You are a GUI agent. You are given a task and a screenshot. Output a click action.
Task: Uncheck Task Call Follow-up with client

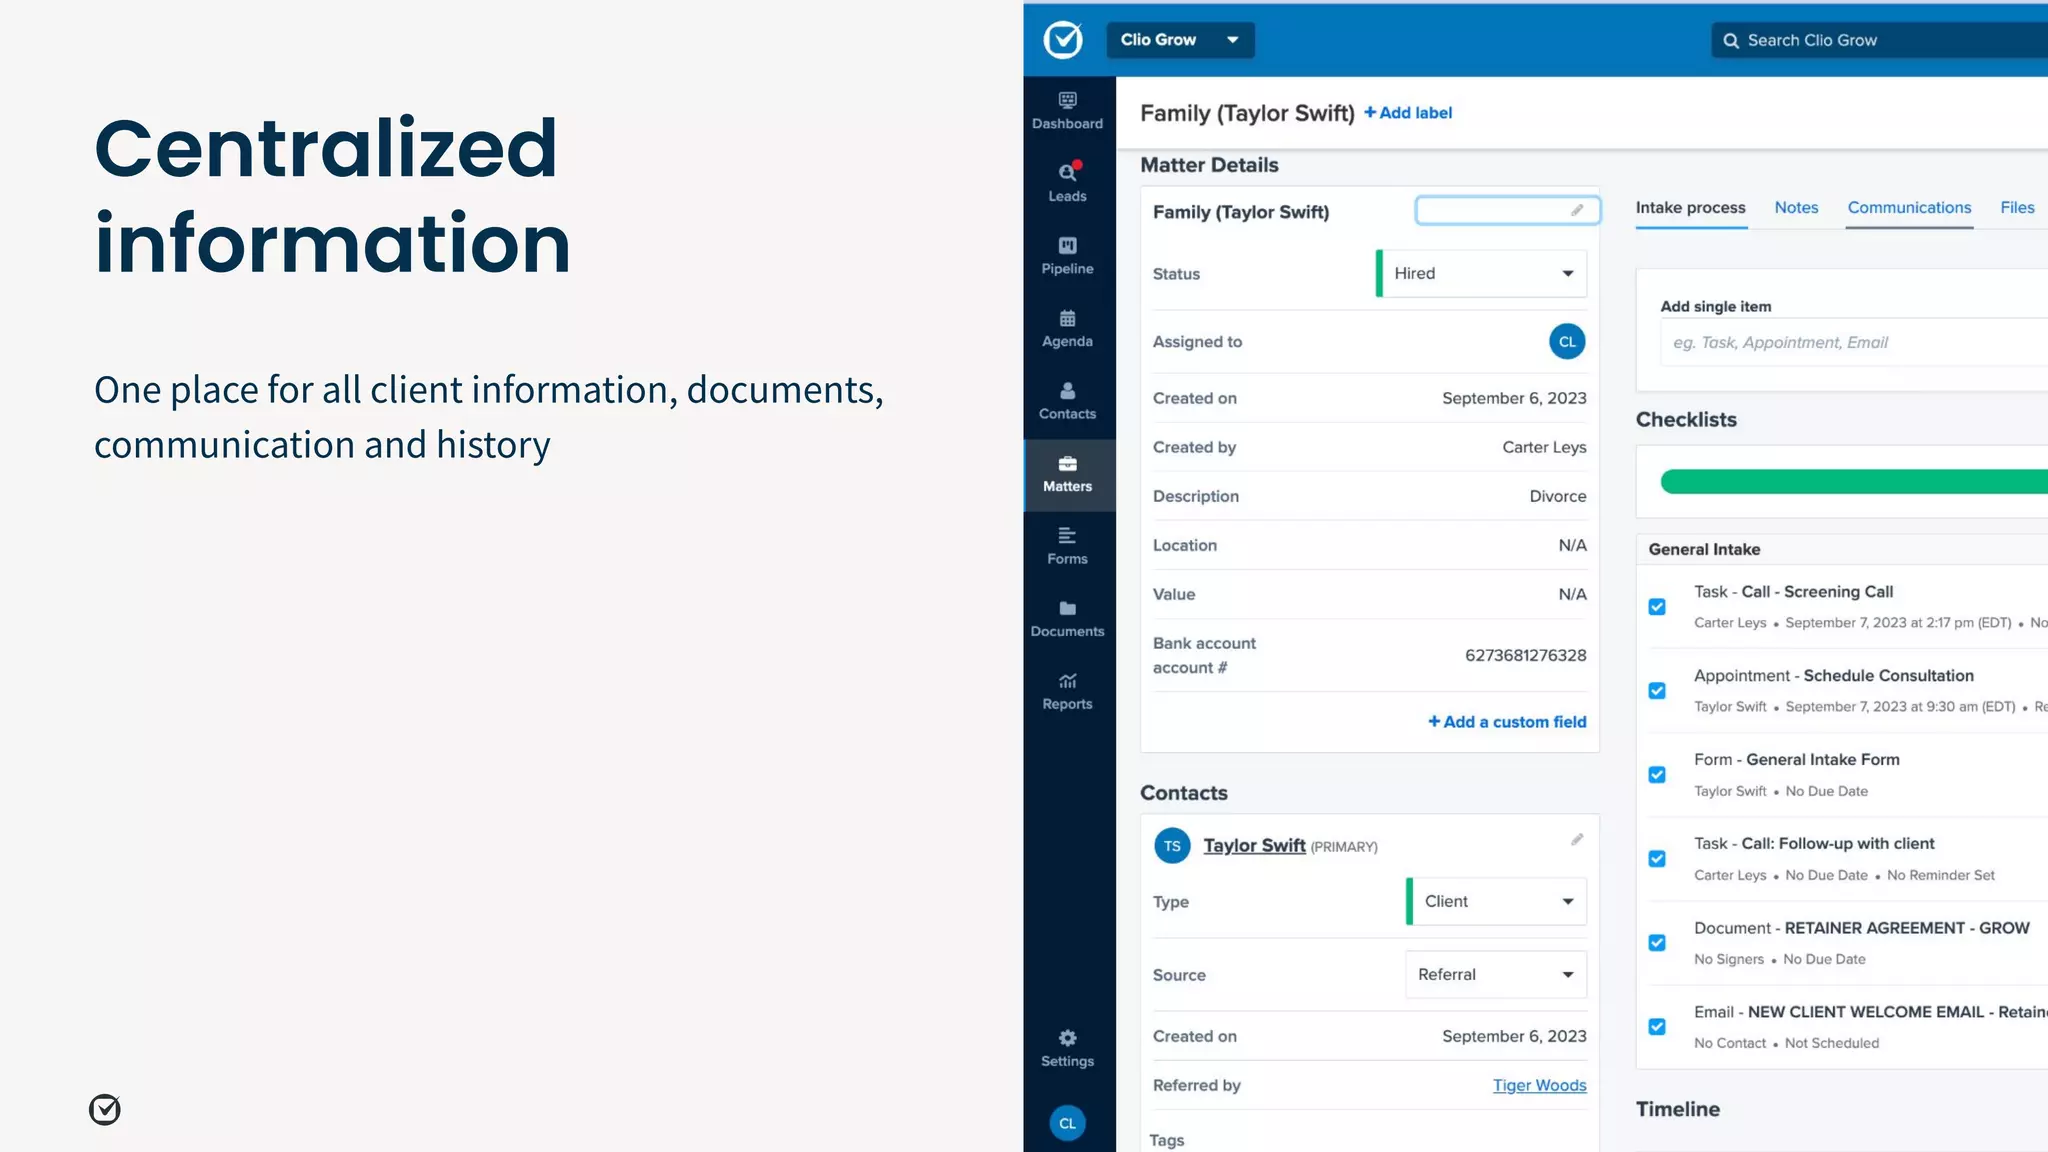1657,859
